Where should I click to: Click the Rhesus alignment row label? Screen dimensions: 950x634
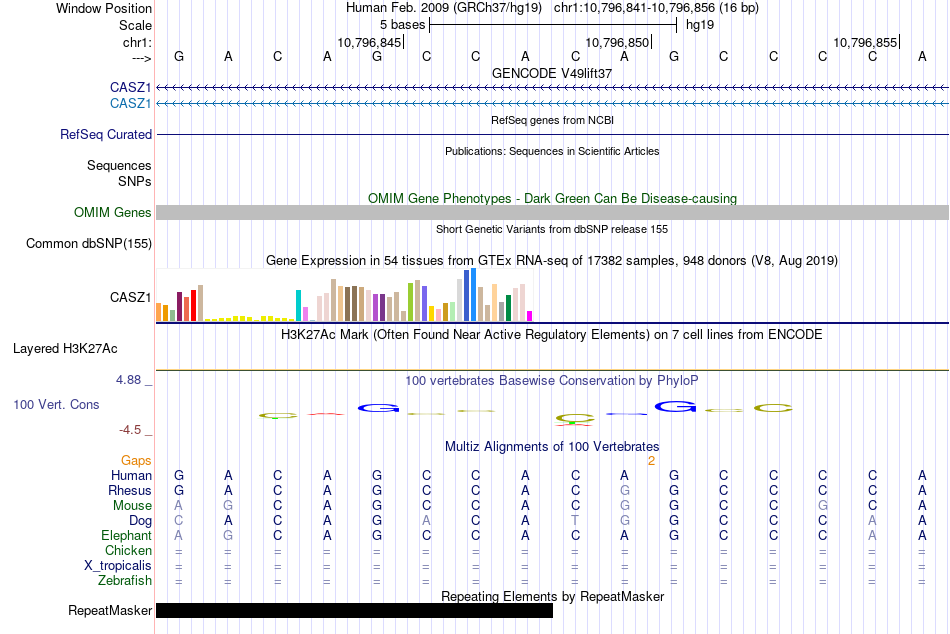pos(130,490)
